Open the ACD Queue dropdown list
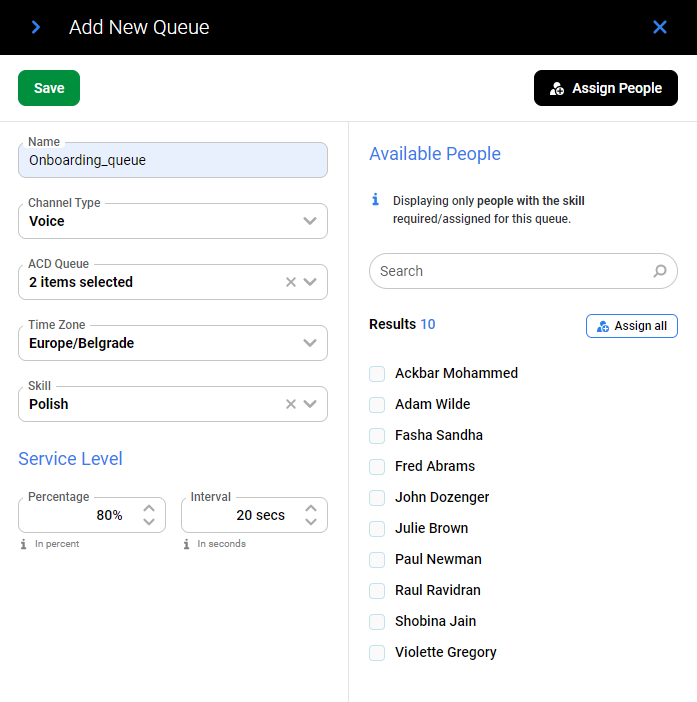 pos(311,282)
